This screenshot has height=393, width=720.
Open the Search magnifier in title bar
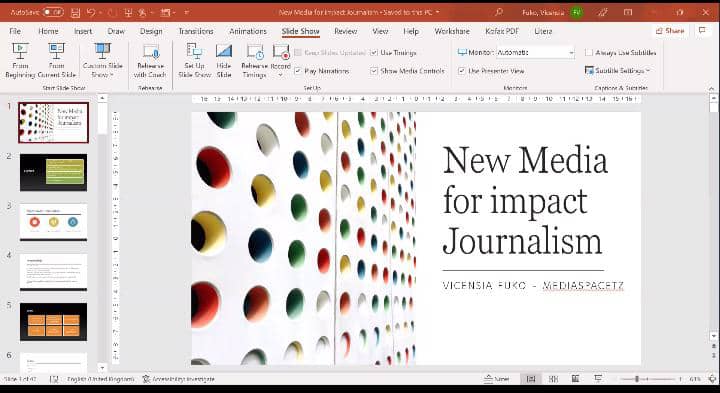click(499, 12)
